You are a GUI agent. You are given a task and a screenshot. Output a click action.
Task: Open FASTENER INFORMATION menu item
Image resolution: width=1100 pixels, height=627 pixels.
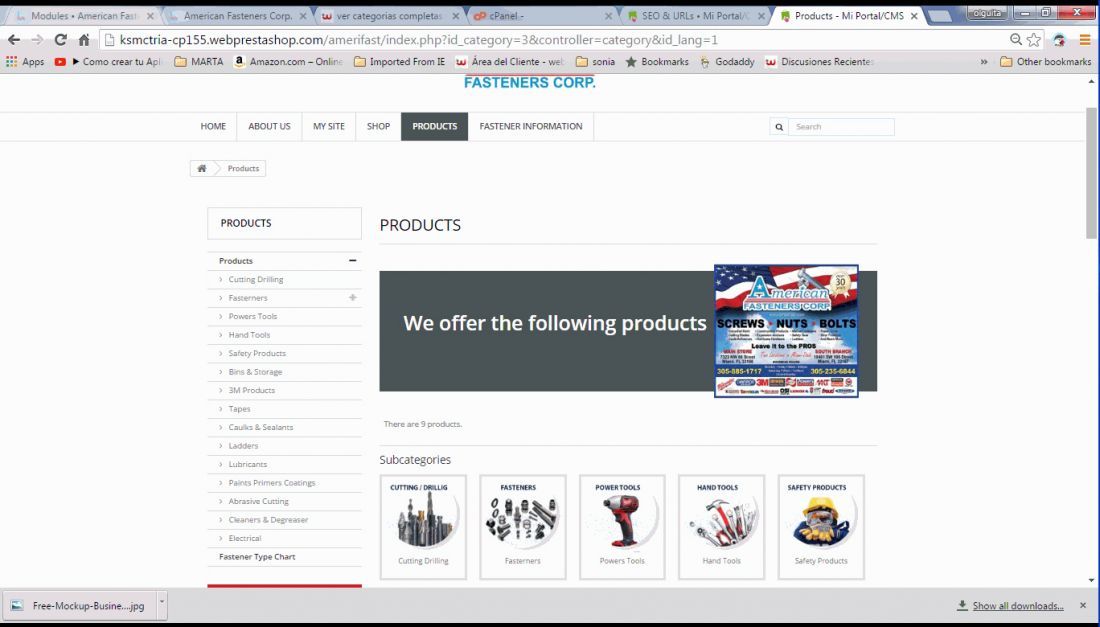(531, 126)
